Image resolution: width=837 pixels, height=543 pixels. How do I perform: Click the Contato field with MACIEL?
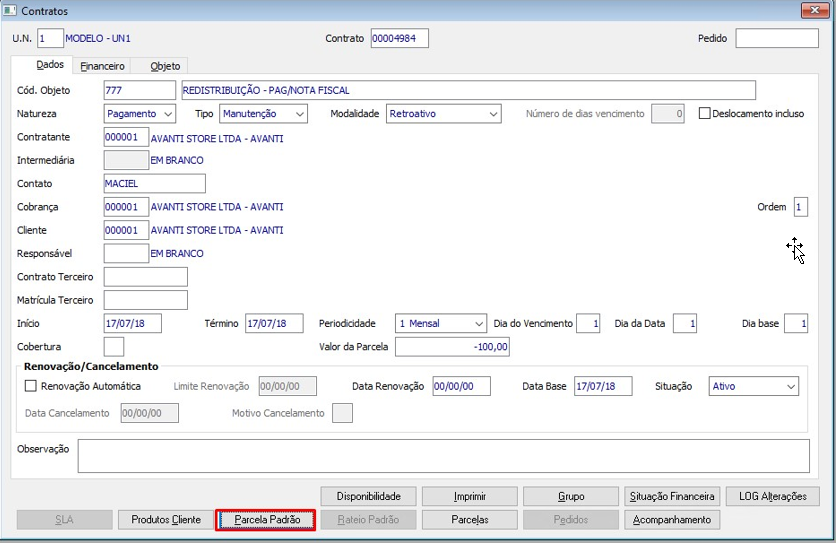(155, 183)
